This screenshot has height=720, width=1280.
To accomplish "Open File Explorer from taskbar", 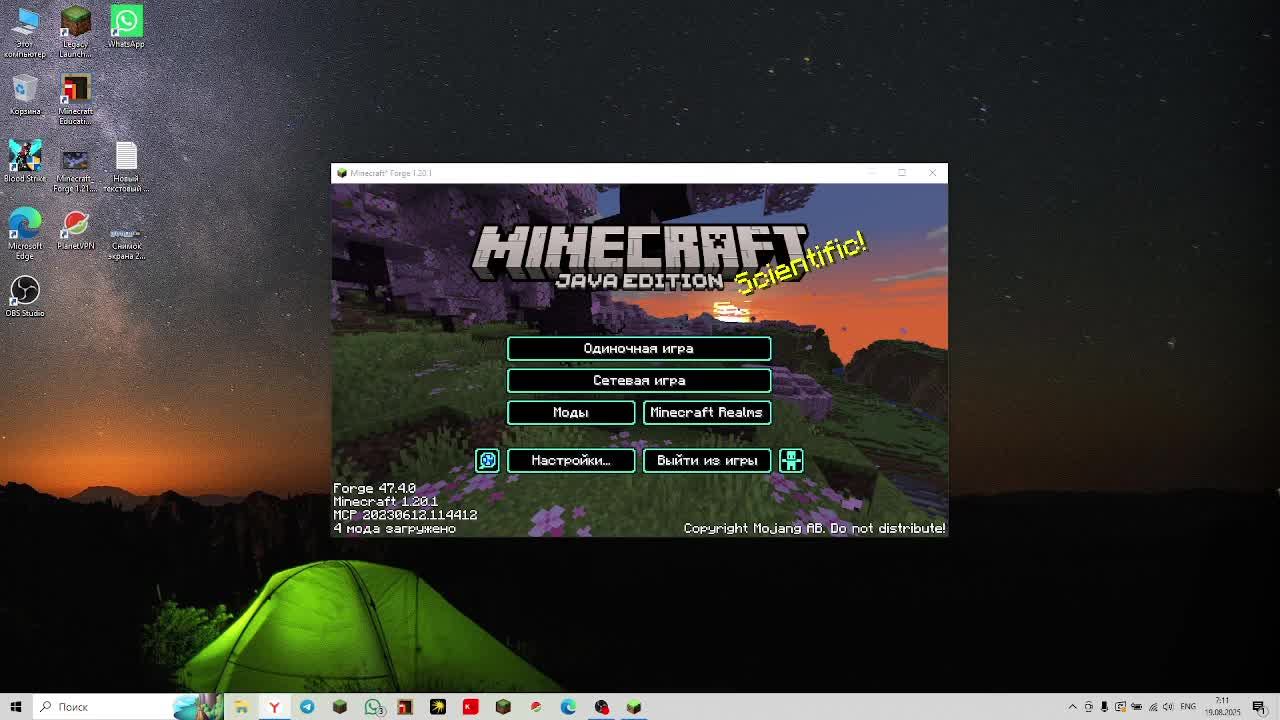I will coord(241,707).
